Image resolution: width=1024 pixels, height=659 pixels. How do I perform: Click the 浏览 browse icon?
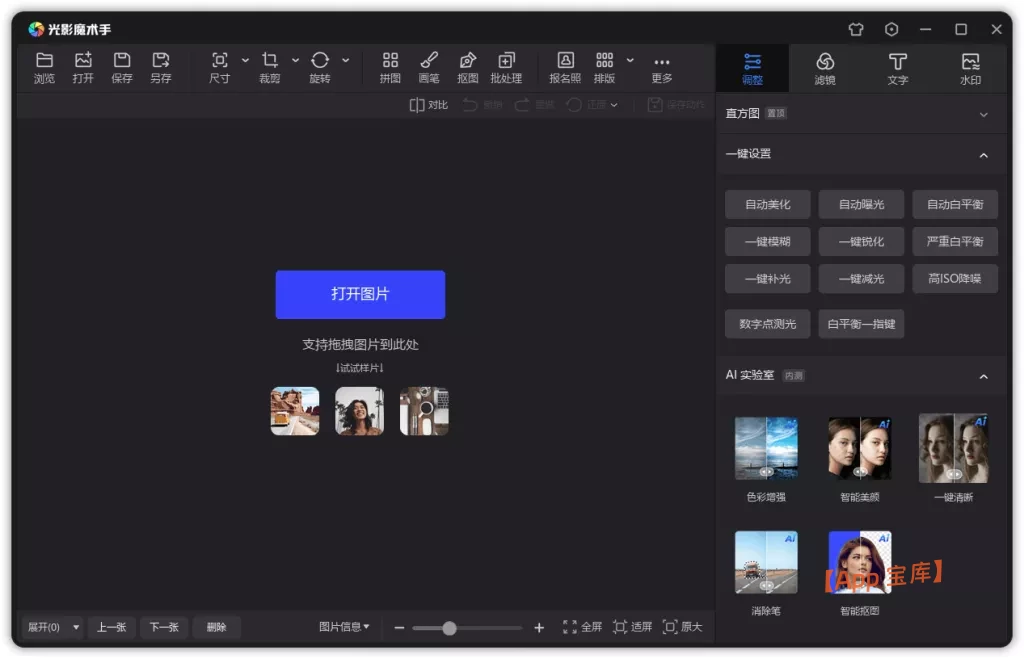pyautogui.click(x=44, y=67)
